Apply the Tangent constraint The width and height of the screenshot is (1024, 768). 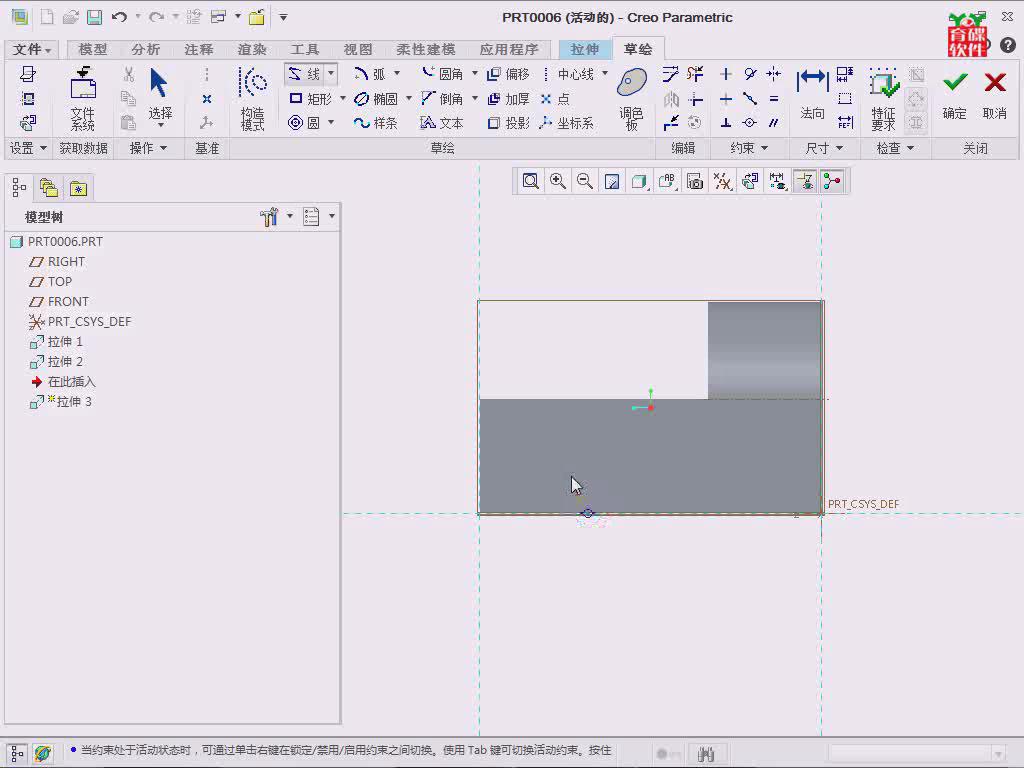pos(750,74)
